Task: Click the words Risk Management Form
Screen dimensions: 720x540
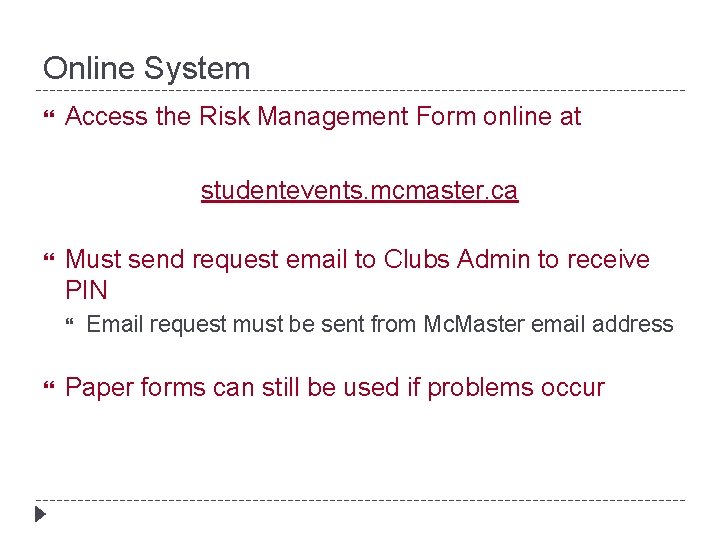Action: click(x=337, y=116)
